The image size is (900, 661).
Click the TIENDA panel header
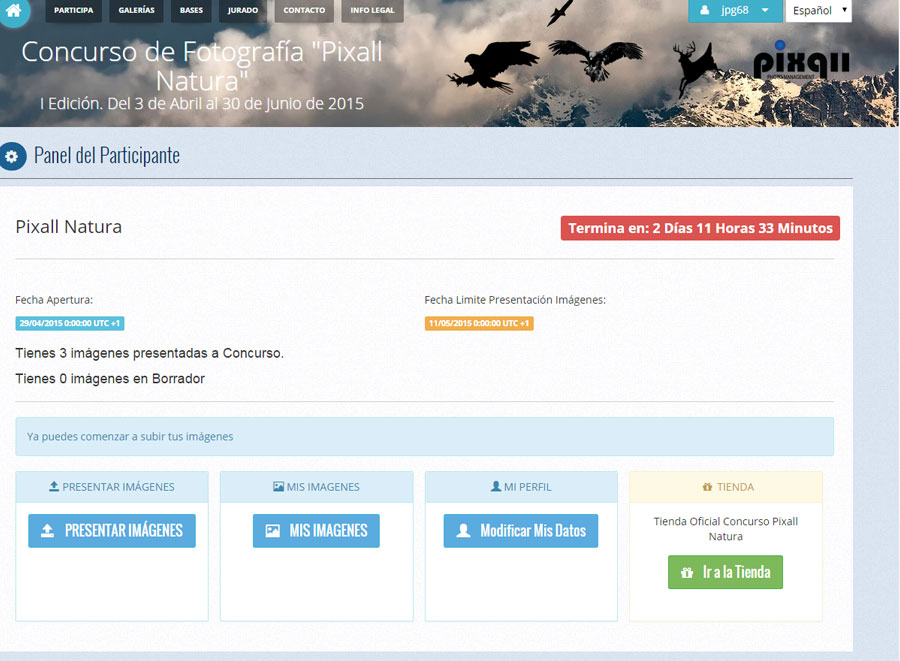pos(726,487)
